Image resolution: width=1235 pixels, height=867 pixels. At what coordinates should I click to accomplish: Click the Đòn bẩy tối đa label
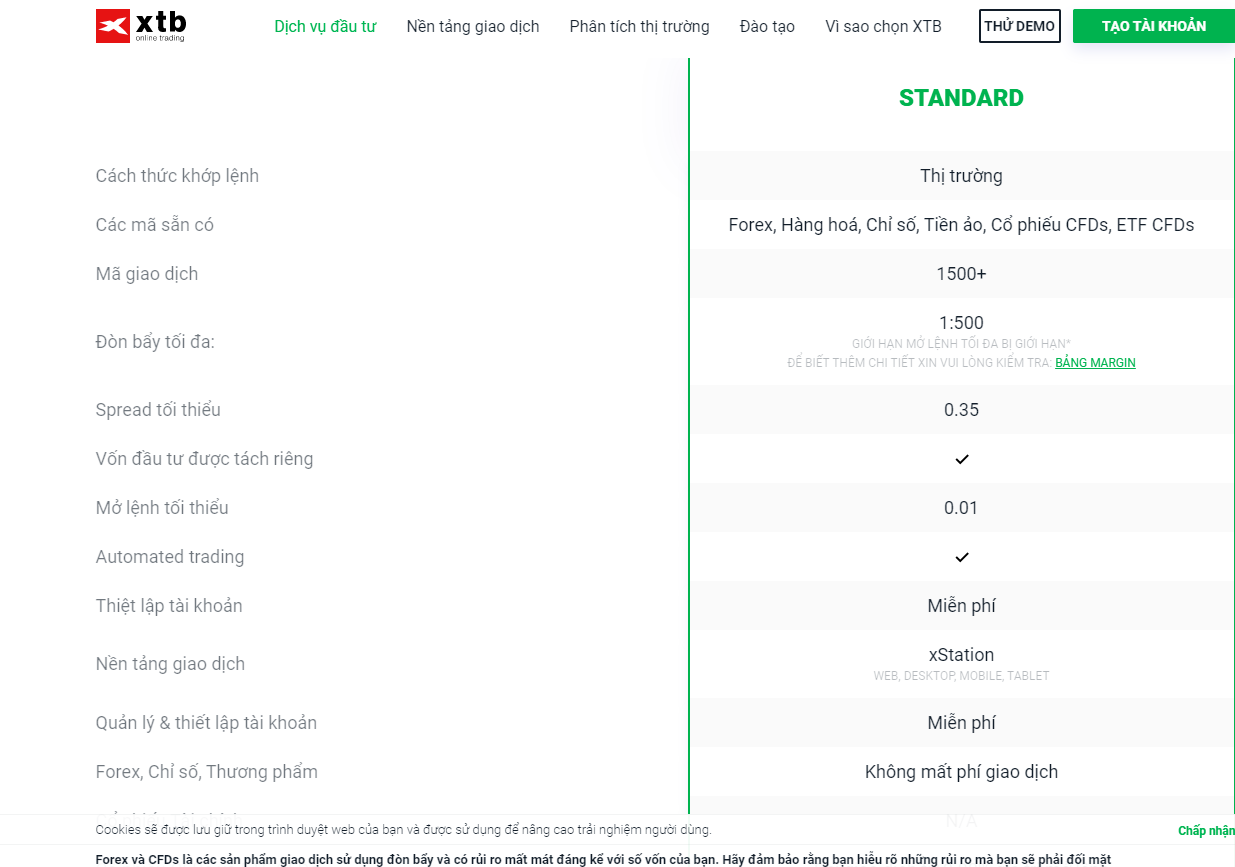pyautogui.click(x=155, y=342)
